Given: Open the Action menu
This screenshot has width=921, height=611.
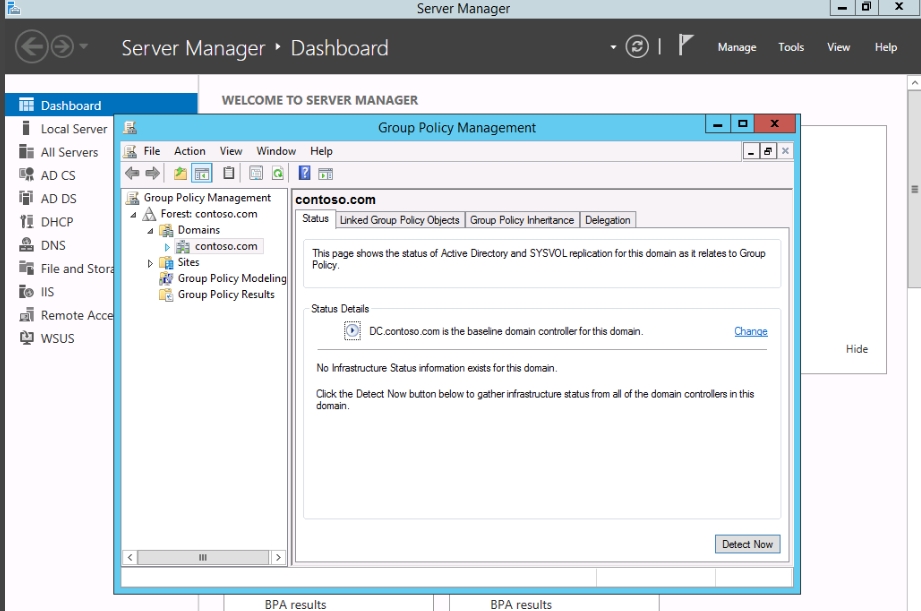Looking at the screenshot, I should tap(190, 151).
